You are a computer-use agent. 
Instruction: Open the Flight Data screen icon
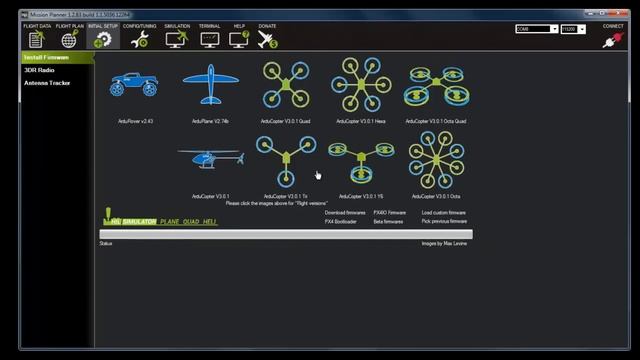pos(36,40)
